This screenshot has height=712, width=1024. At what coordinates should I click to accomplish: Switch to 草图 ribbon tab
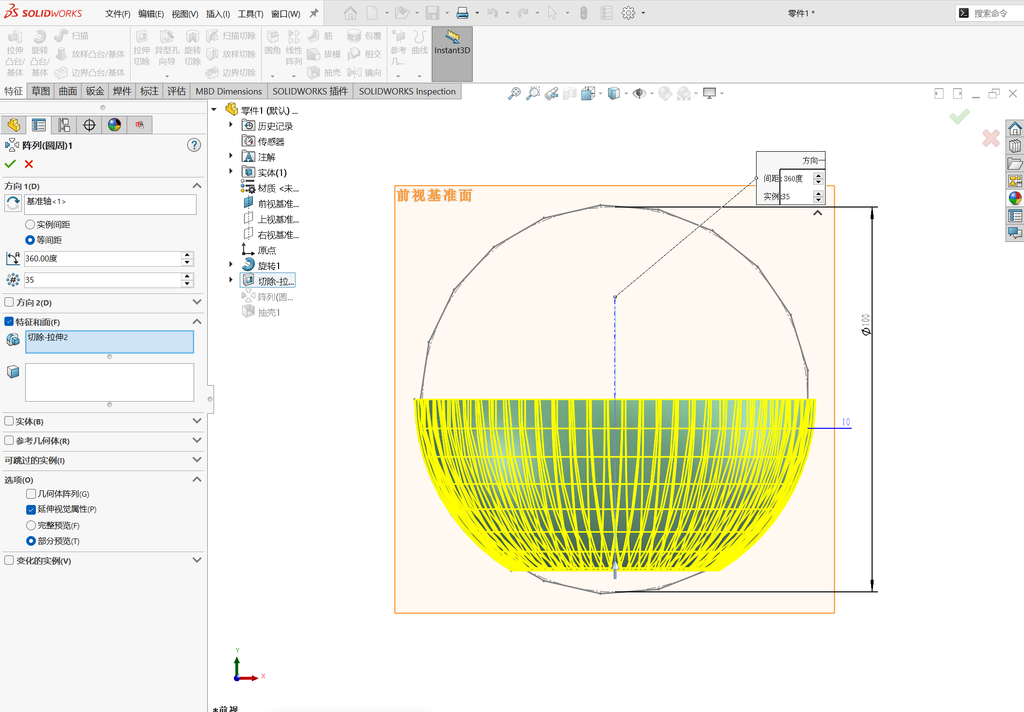coord(40,91)
